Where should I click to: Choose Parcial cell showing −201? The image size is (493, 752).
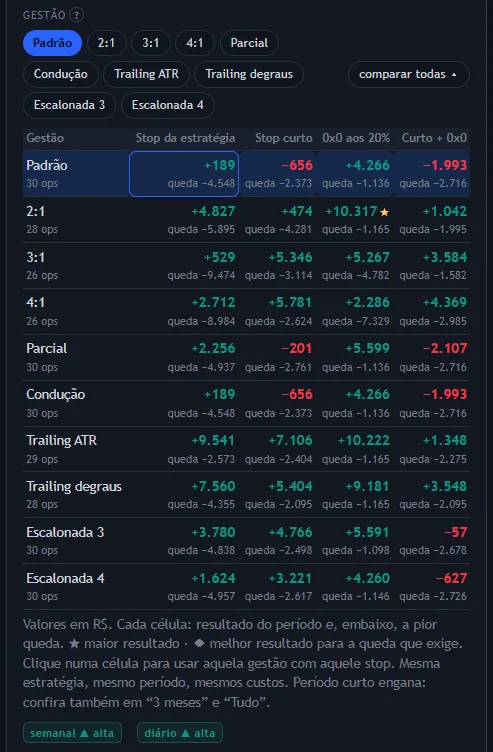point(278,357)
